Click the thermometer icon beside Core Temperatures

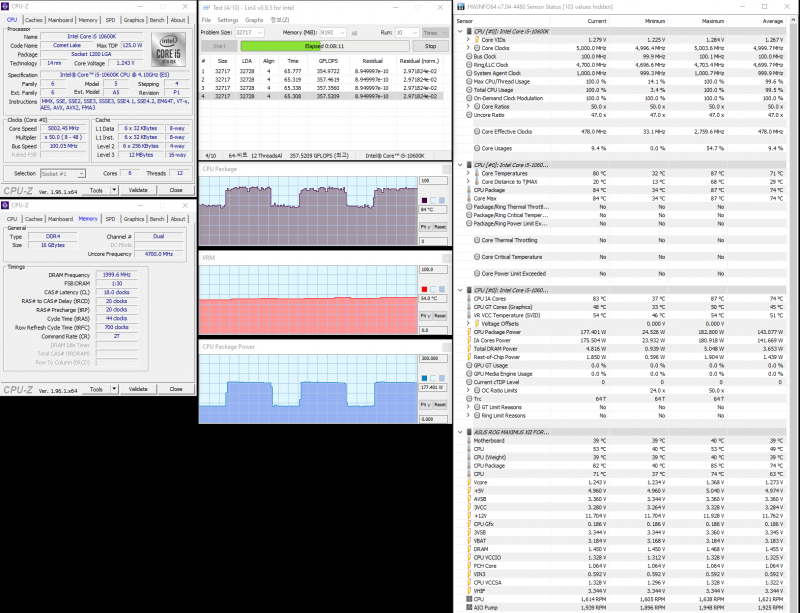[x=477, y=174]
